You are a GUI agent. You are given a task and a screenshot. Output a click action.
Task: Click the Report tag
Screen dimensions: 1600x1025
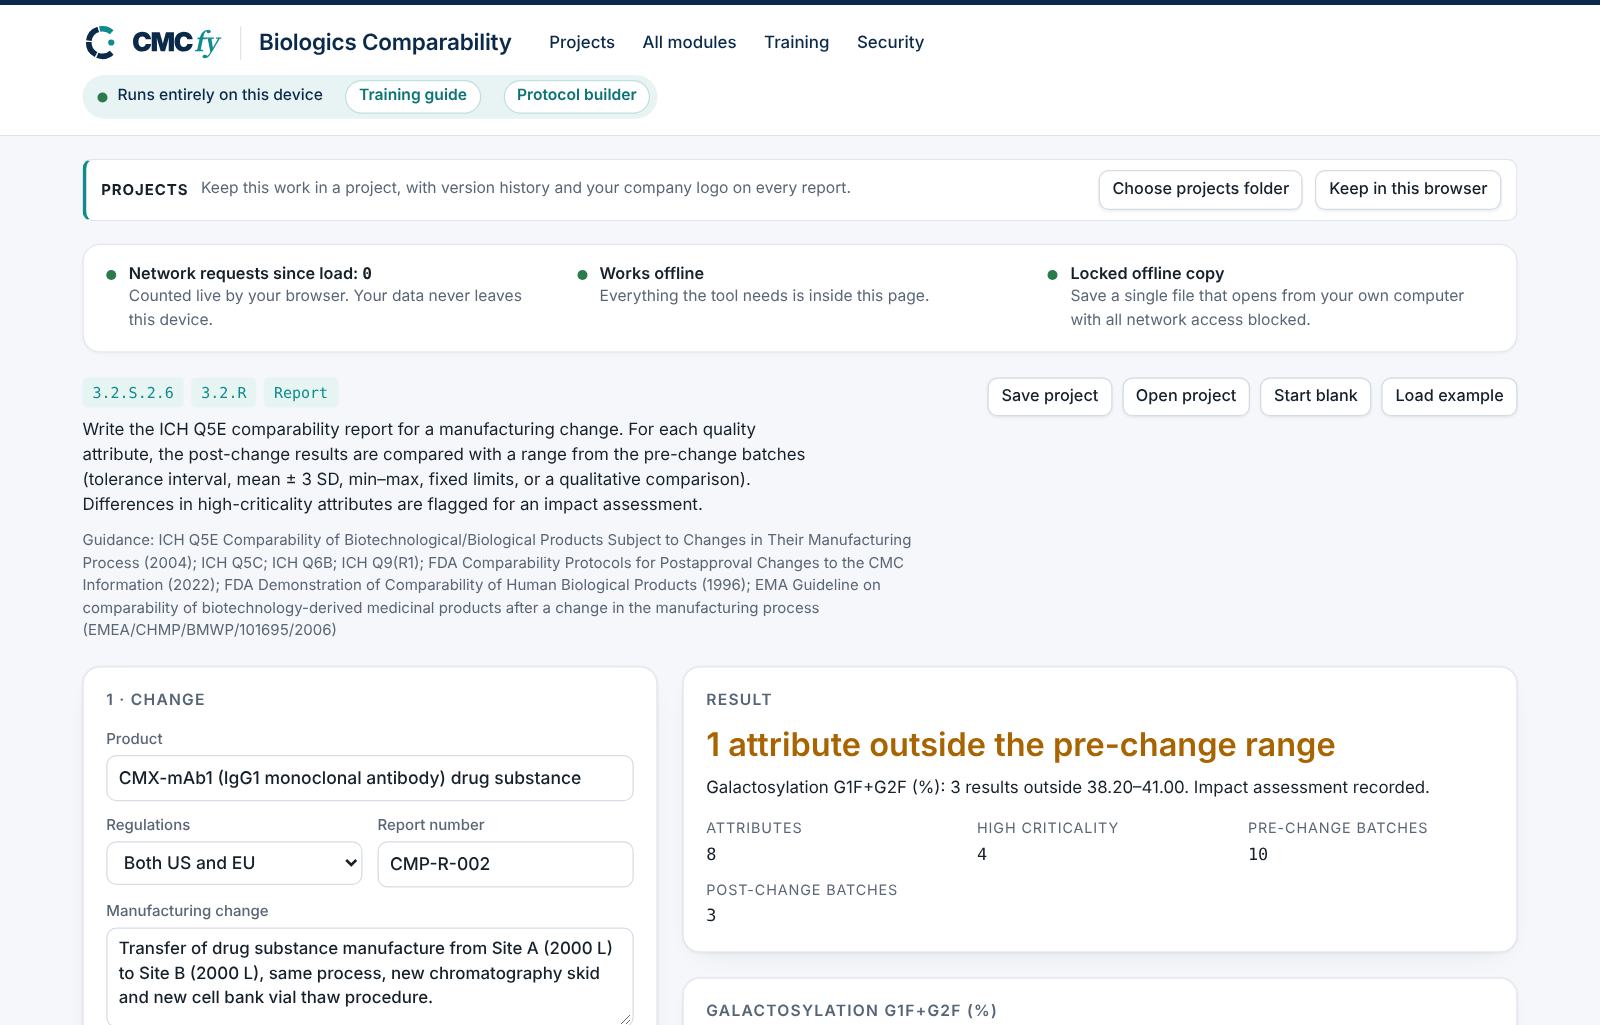301,393
